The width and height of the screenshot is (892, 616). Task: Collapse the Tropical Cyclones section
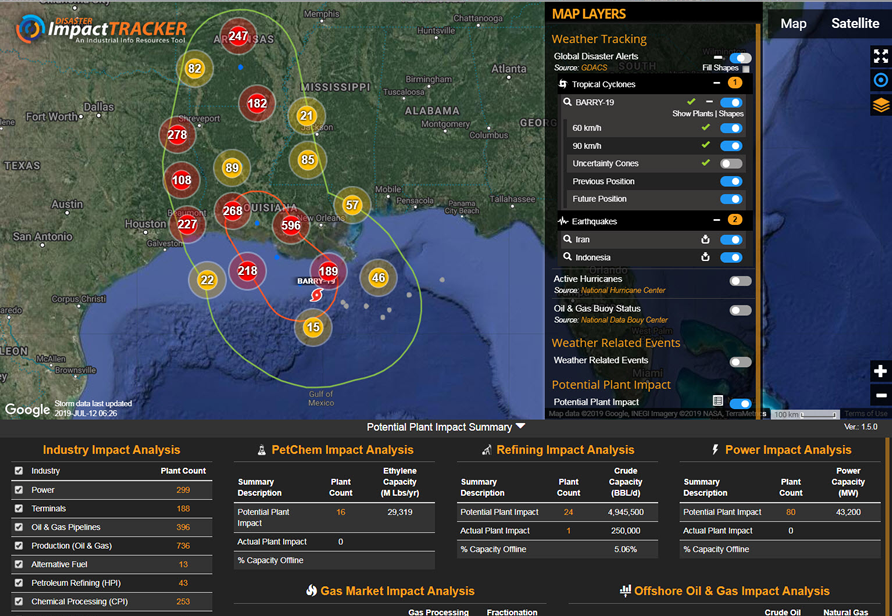(x=716, y=83)
